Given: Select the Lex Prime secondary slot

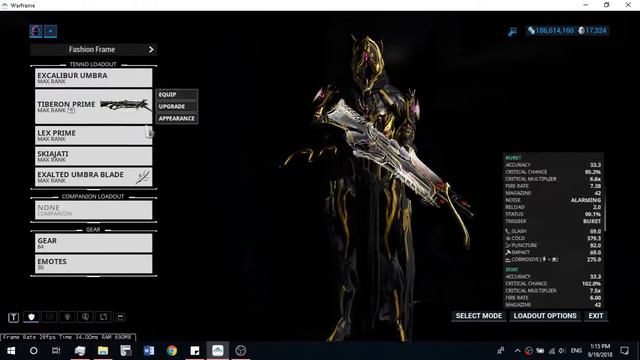Looking at the screenshot, I should pos(93,135).
